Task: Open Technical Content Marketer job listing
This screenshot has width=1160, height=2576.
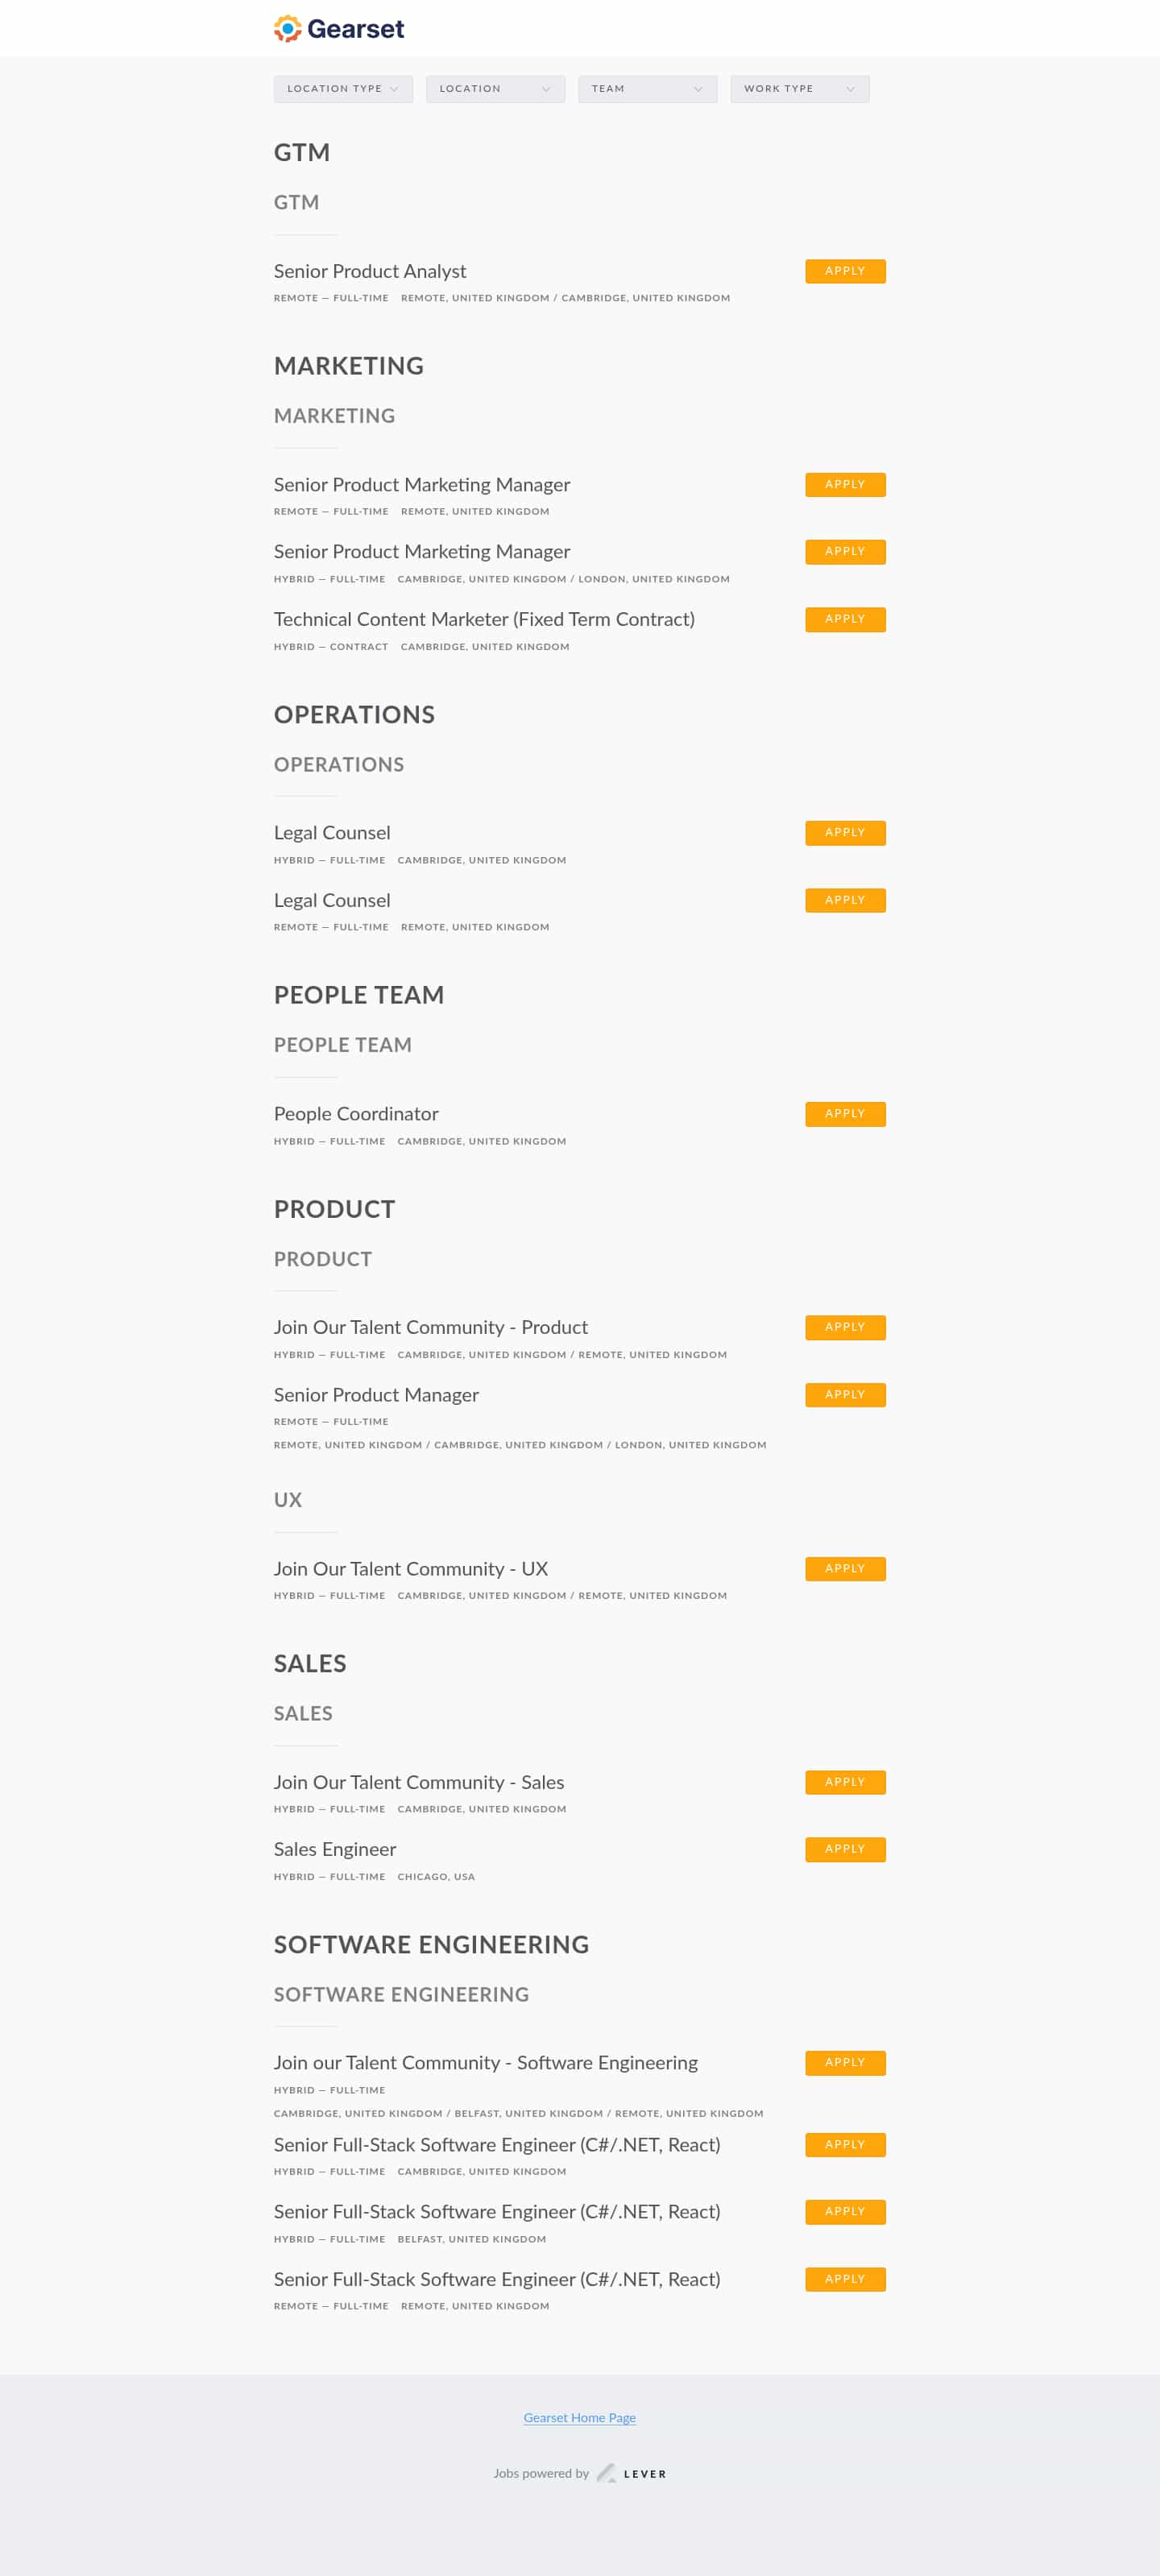Action: tap(484, 619)
